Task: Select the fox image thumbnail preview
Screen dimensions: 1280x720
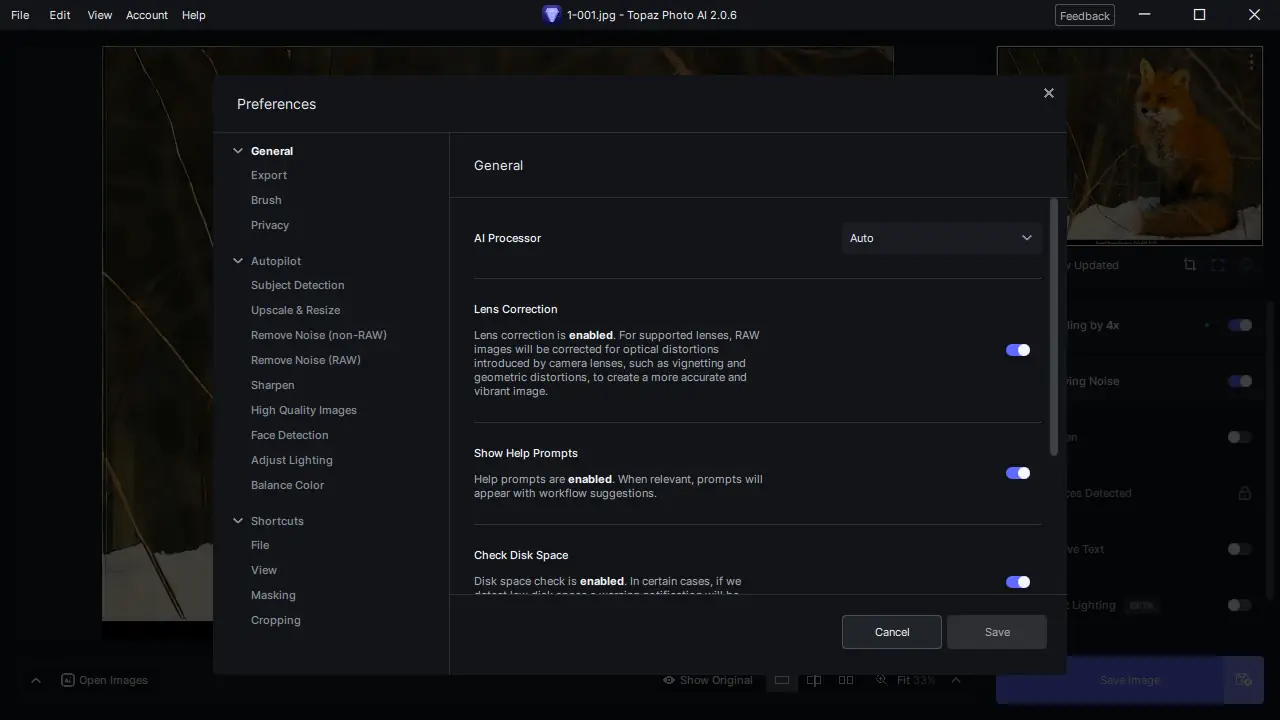Action: (1130, 144)
